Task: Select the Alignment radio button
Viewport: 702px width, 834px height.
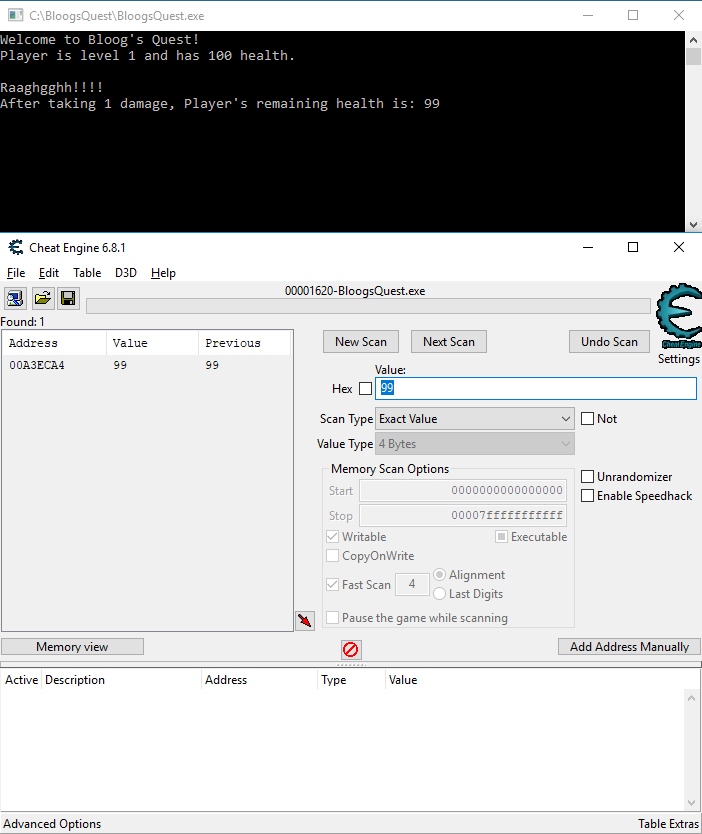Action: [439, 575]
